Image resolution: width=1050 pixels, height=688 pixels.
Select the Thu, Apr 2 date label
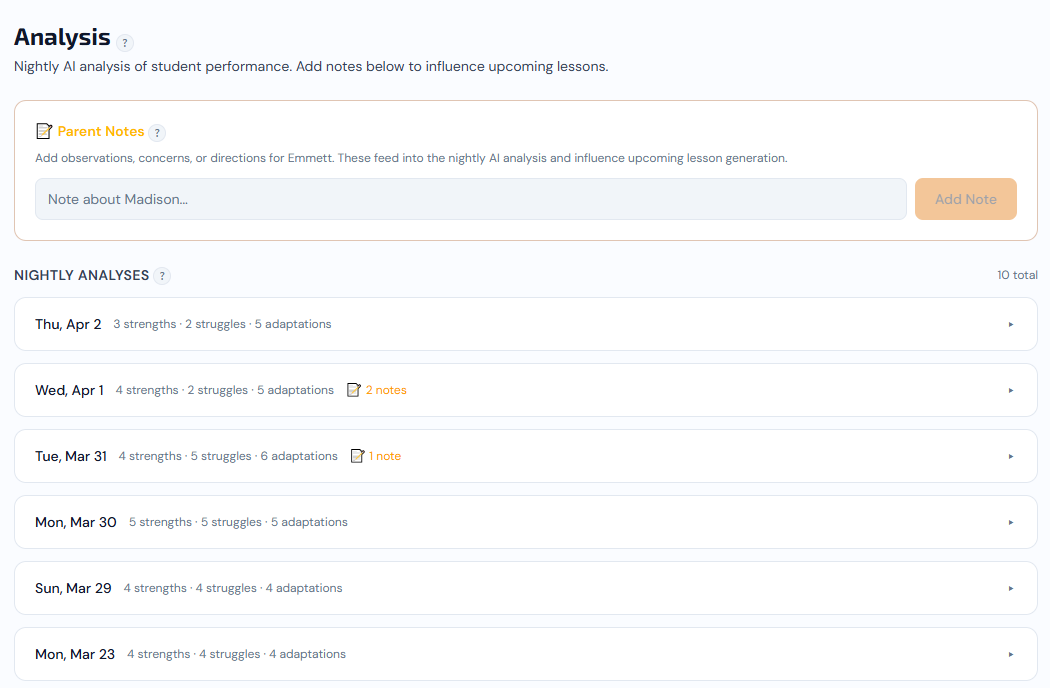click(x=68, y=324)
